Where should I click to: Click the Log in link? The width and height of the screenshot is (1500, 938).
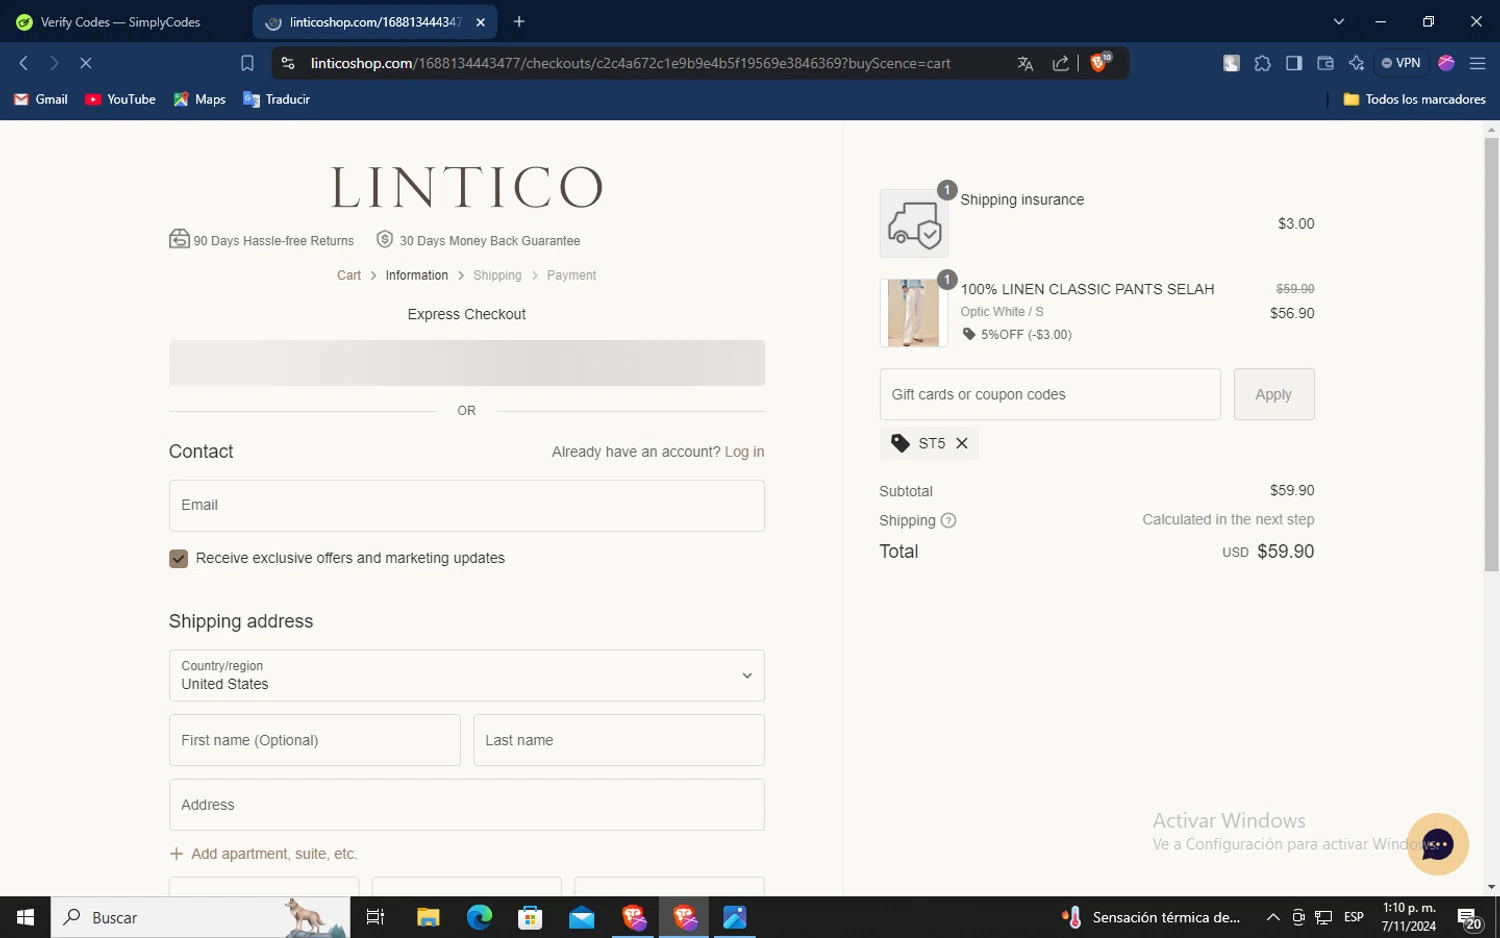click(x=744, y=452)
